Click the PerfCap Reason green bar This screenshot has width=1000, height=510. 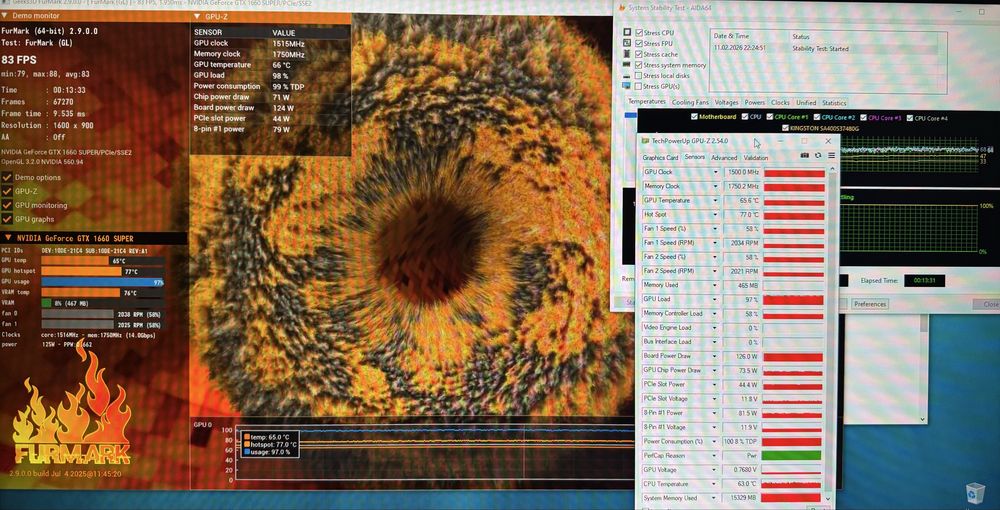(x=792, y=456)
